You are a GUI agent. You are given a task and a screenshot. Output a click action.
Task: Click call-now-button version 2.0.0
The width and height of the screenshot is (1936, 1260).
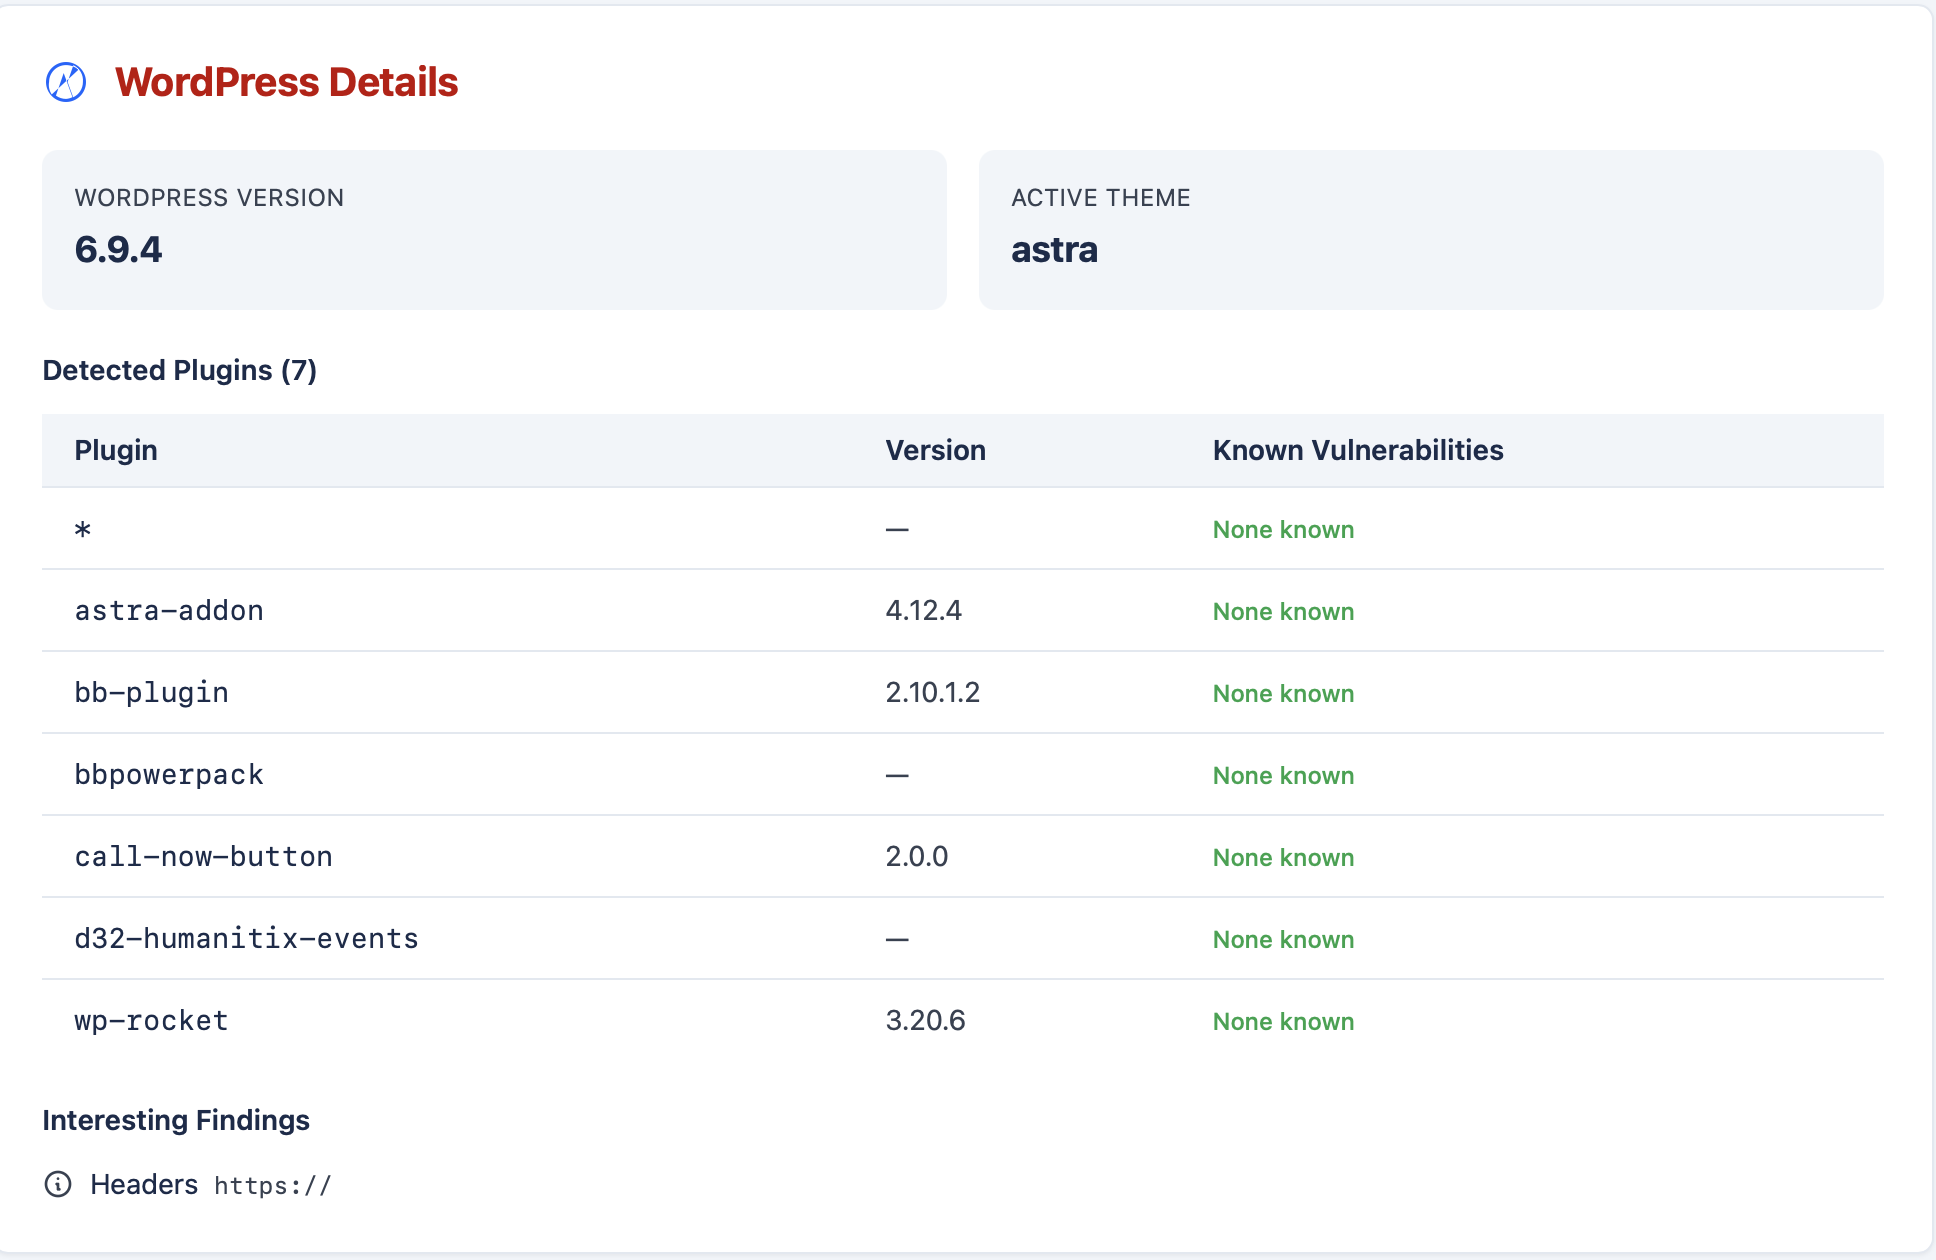coord(917,856)
